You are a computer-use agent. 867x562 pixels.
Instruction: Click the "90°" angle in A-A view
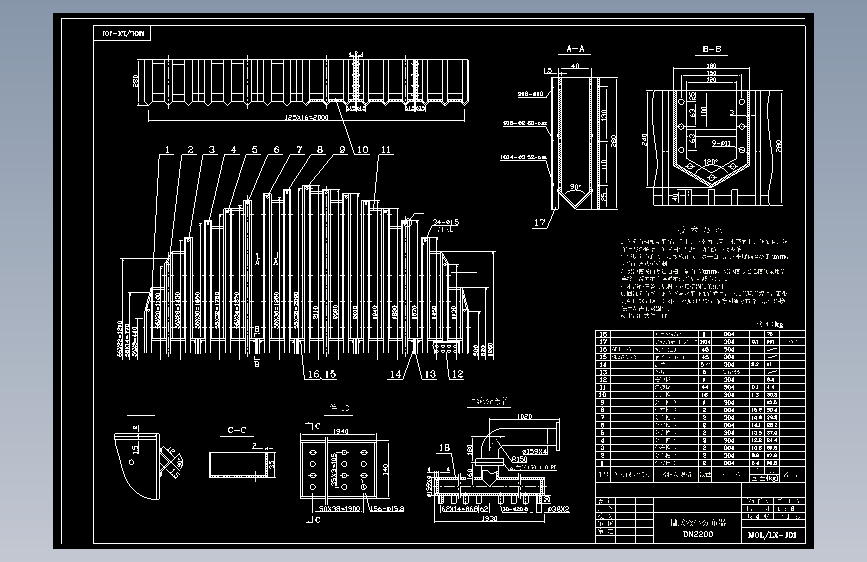(x=575, y=188)
